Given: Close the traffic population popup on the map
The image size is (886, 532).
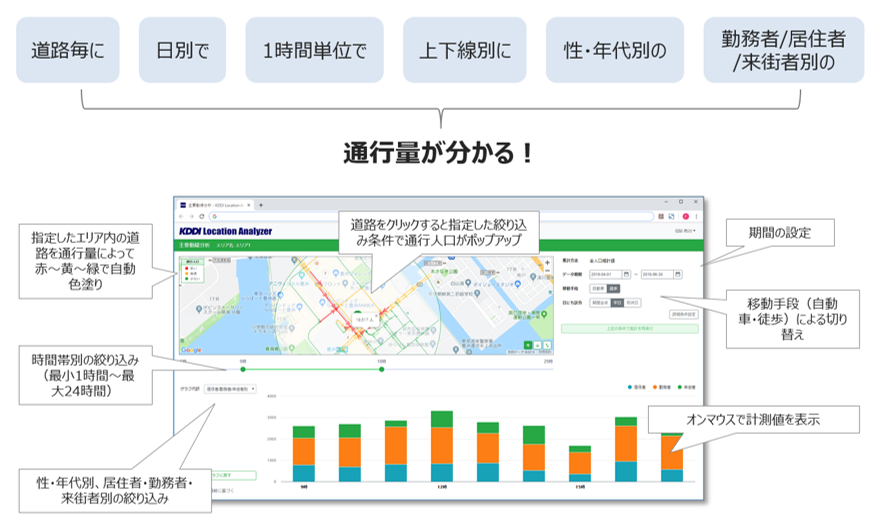Looking at the screenshot, I should [x=377, y=316].
